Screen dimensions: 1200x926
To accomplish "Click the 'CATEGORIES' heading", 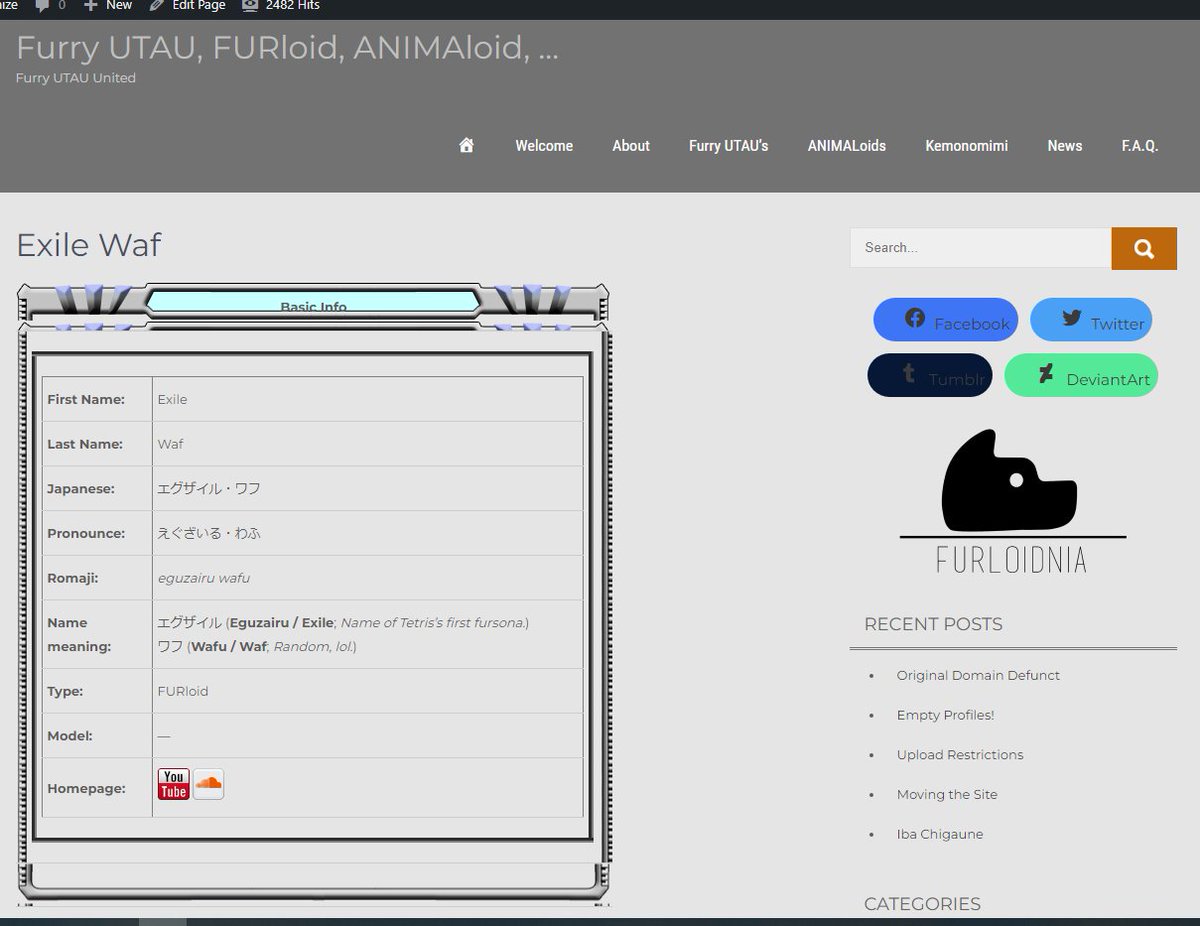I will coord(922,904).
